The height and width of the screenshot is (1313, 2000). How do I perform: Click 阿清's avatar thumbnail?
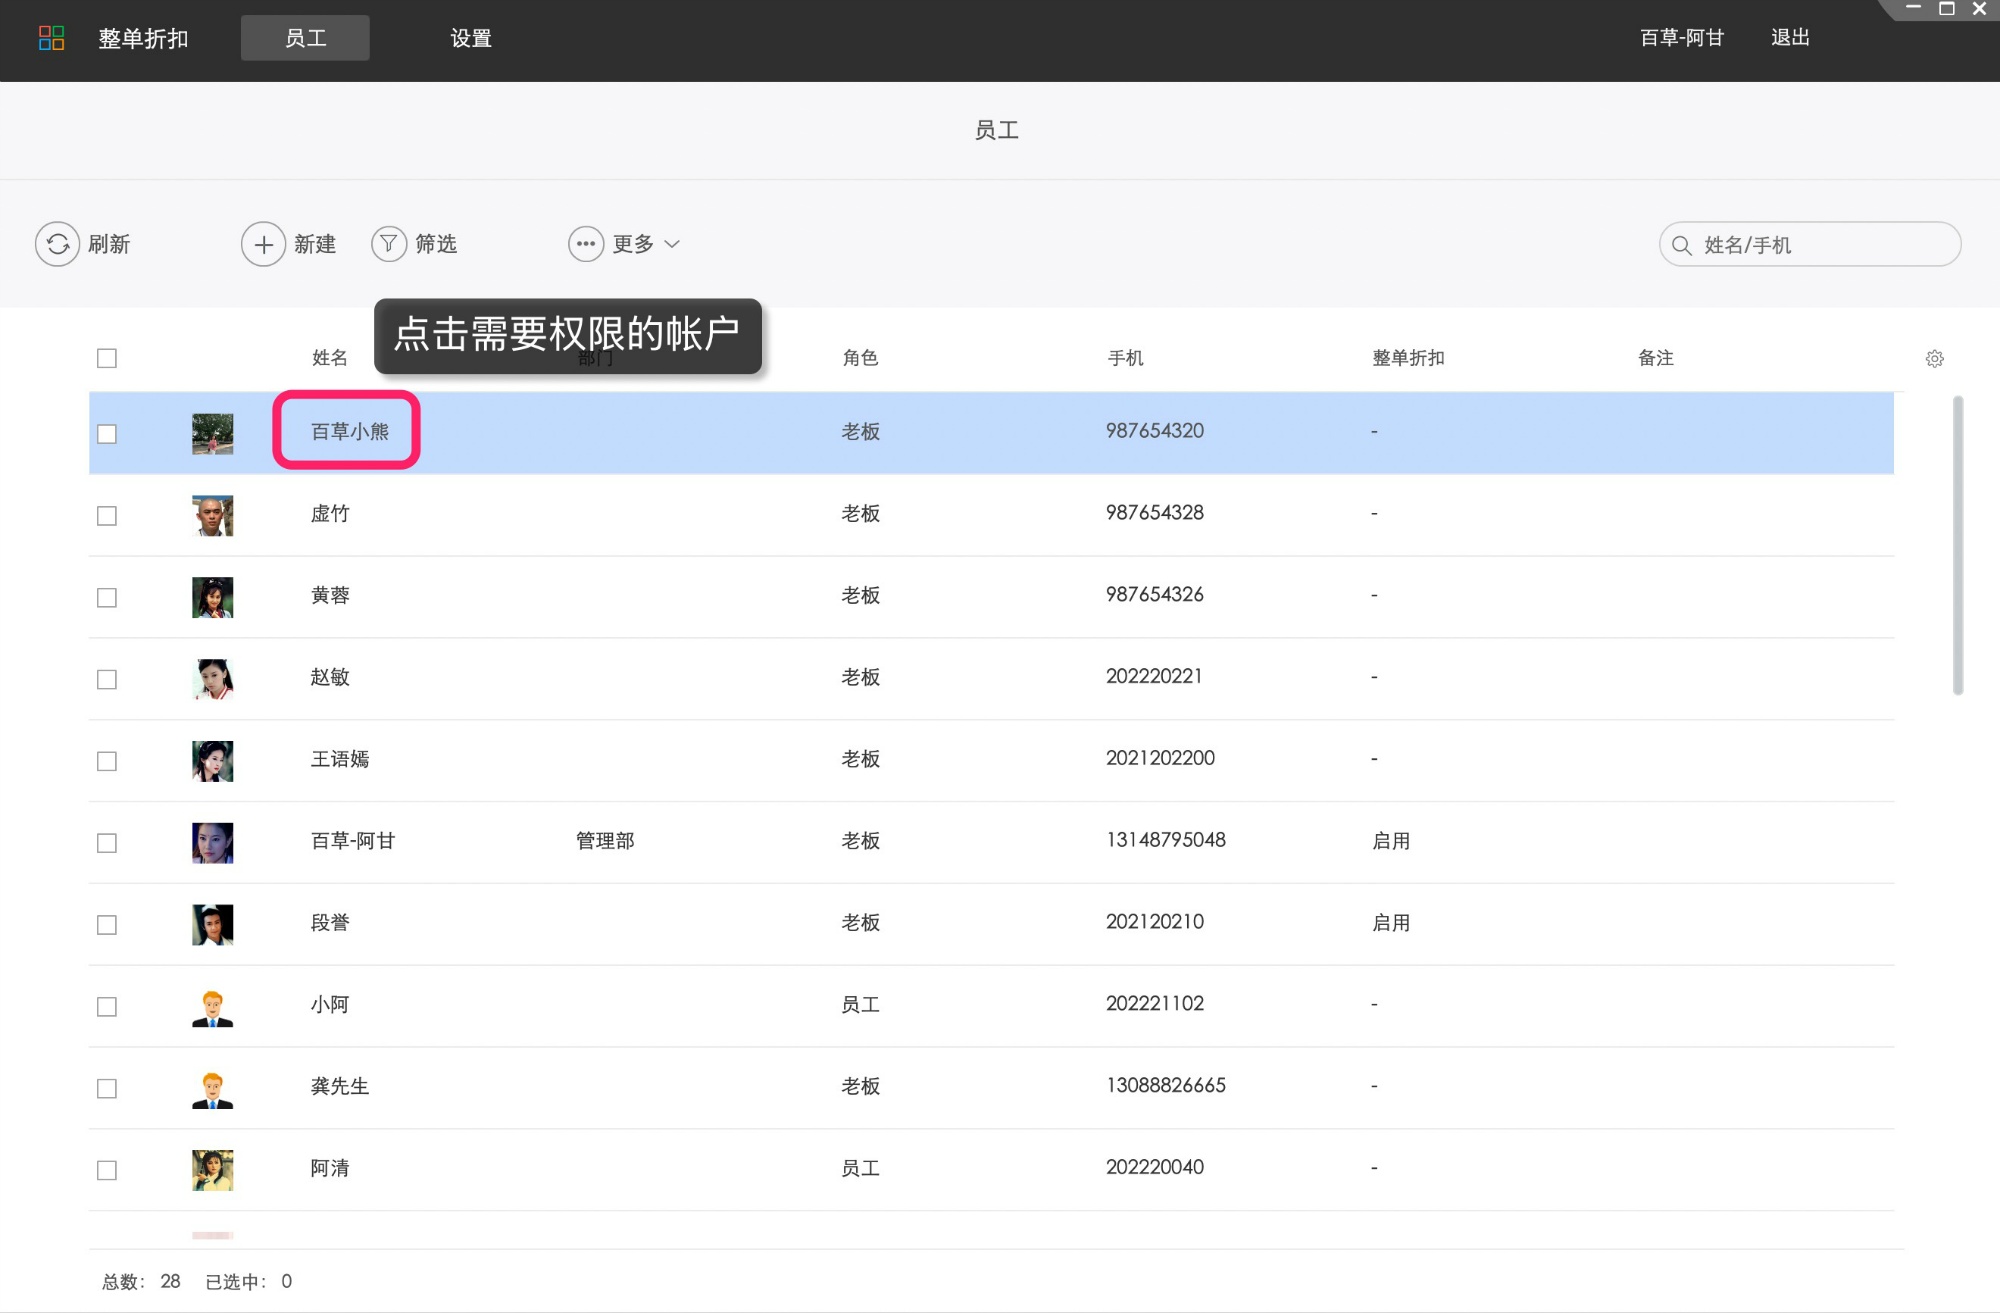click(x=212, y=1170)
